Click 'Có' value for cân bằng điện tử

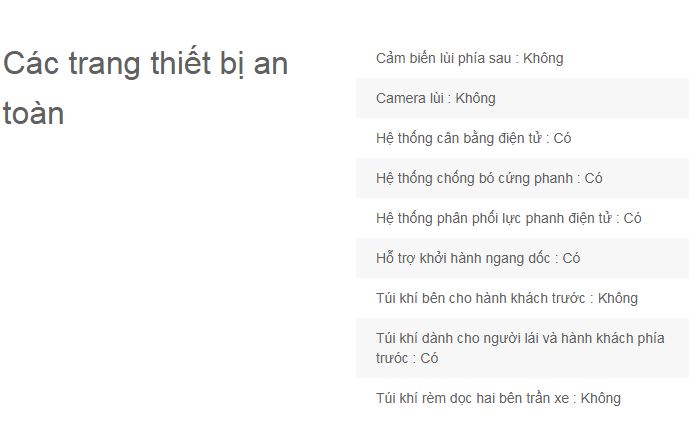pos(562,138)
